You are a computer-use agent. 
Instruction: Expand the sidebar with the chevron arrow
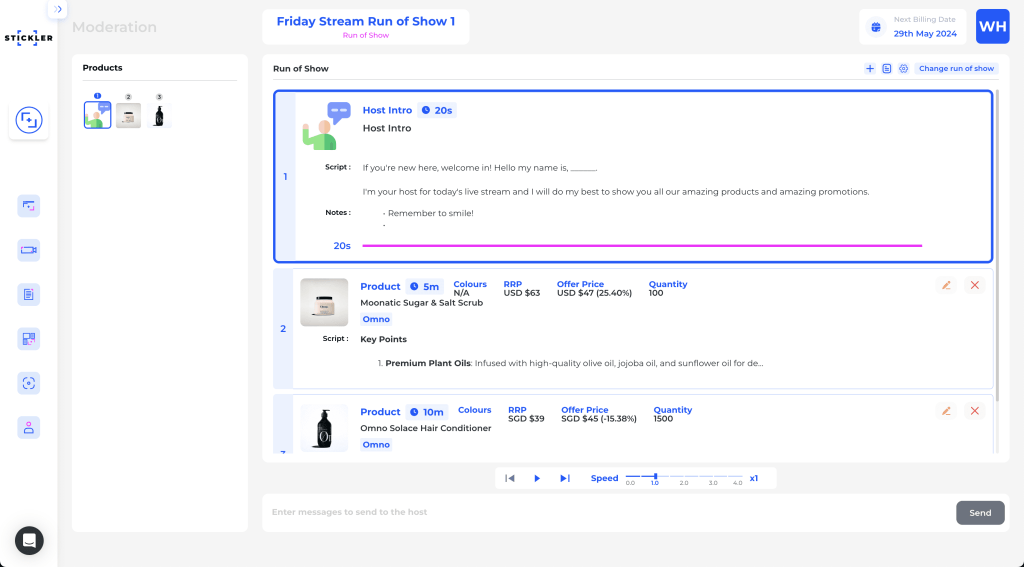58,9
